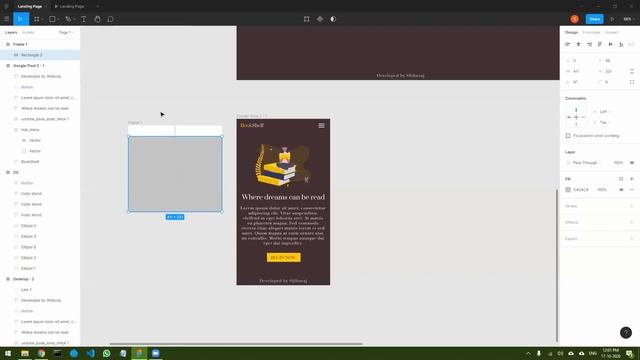Open the Fill style library icon
This screenshot has height=360, width=640.
(621, 179)
